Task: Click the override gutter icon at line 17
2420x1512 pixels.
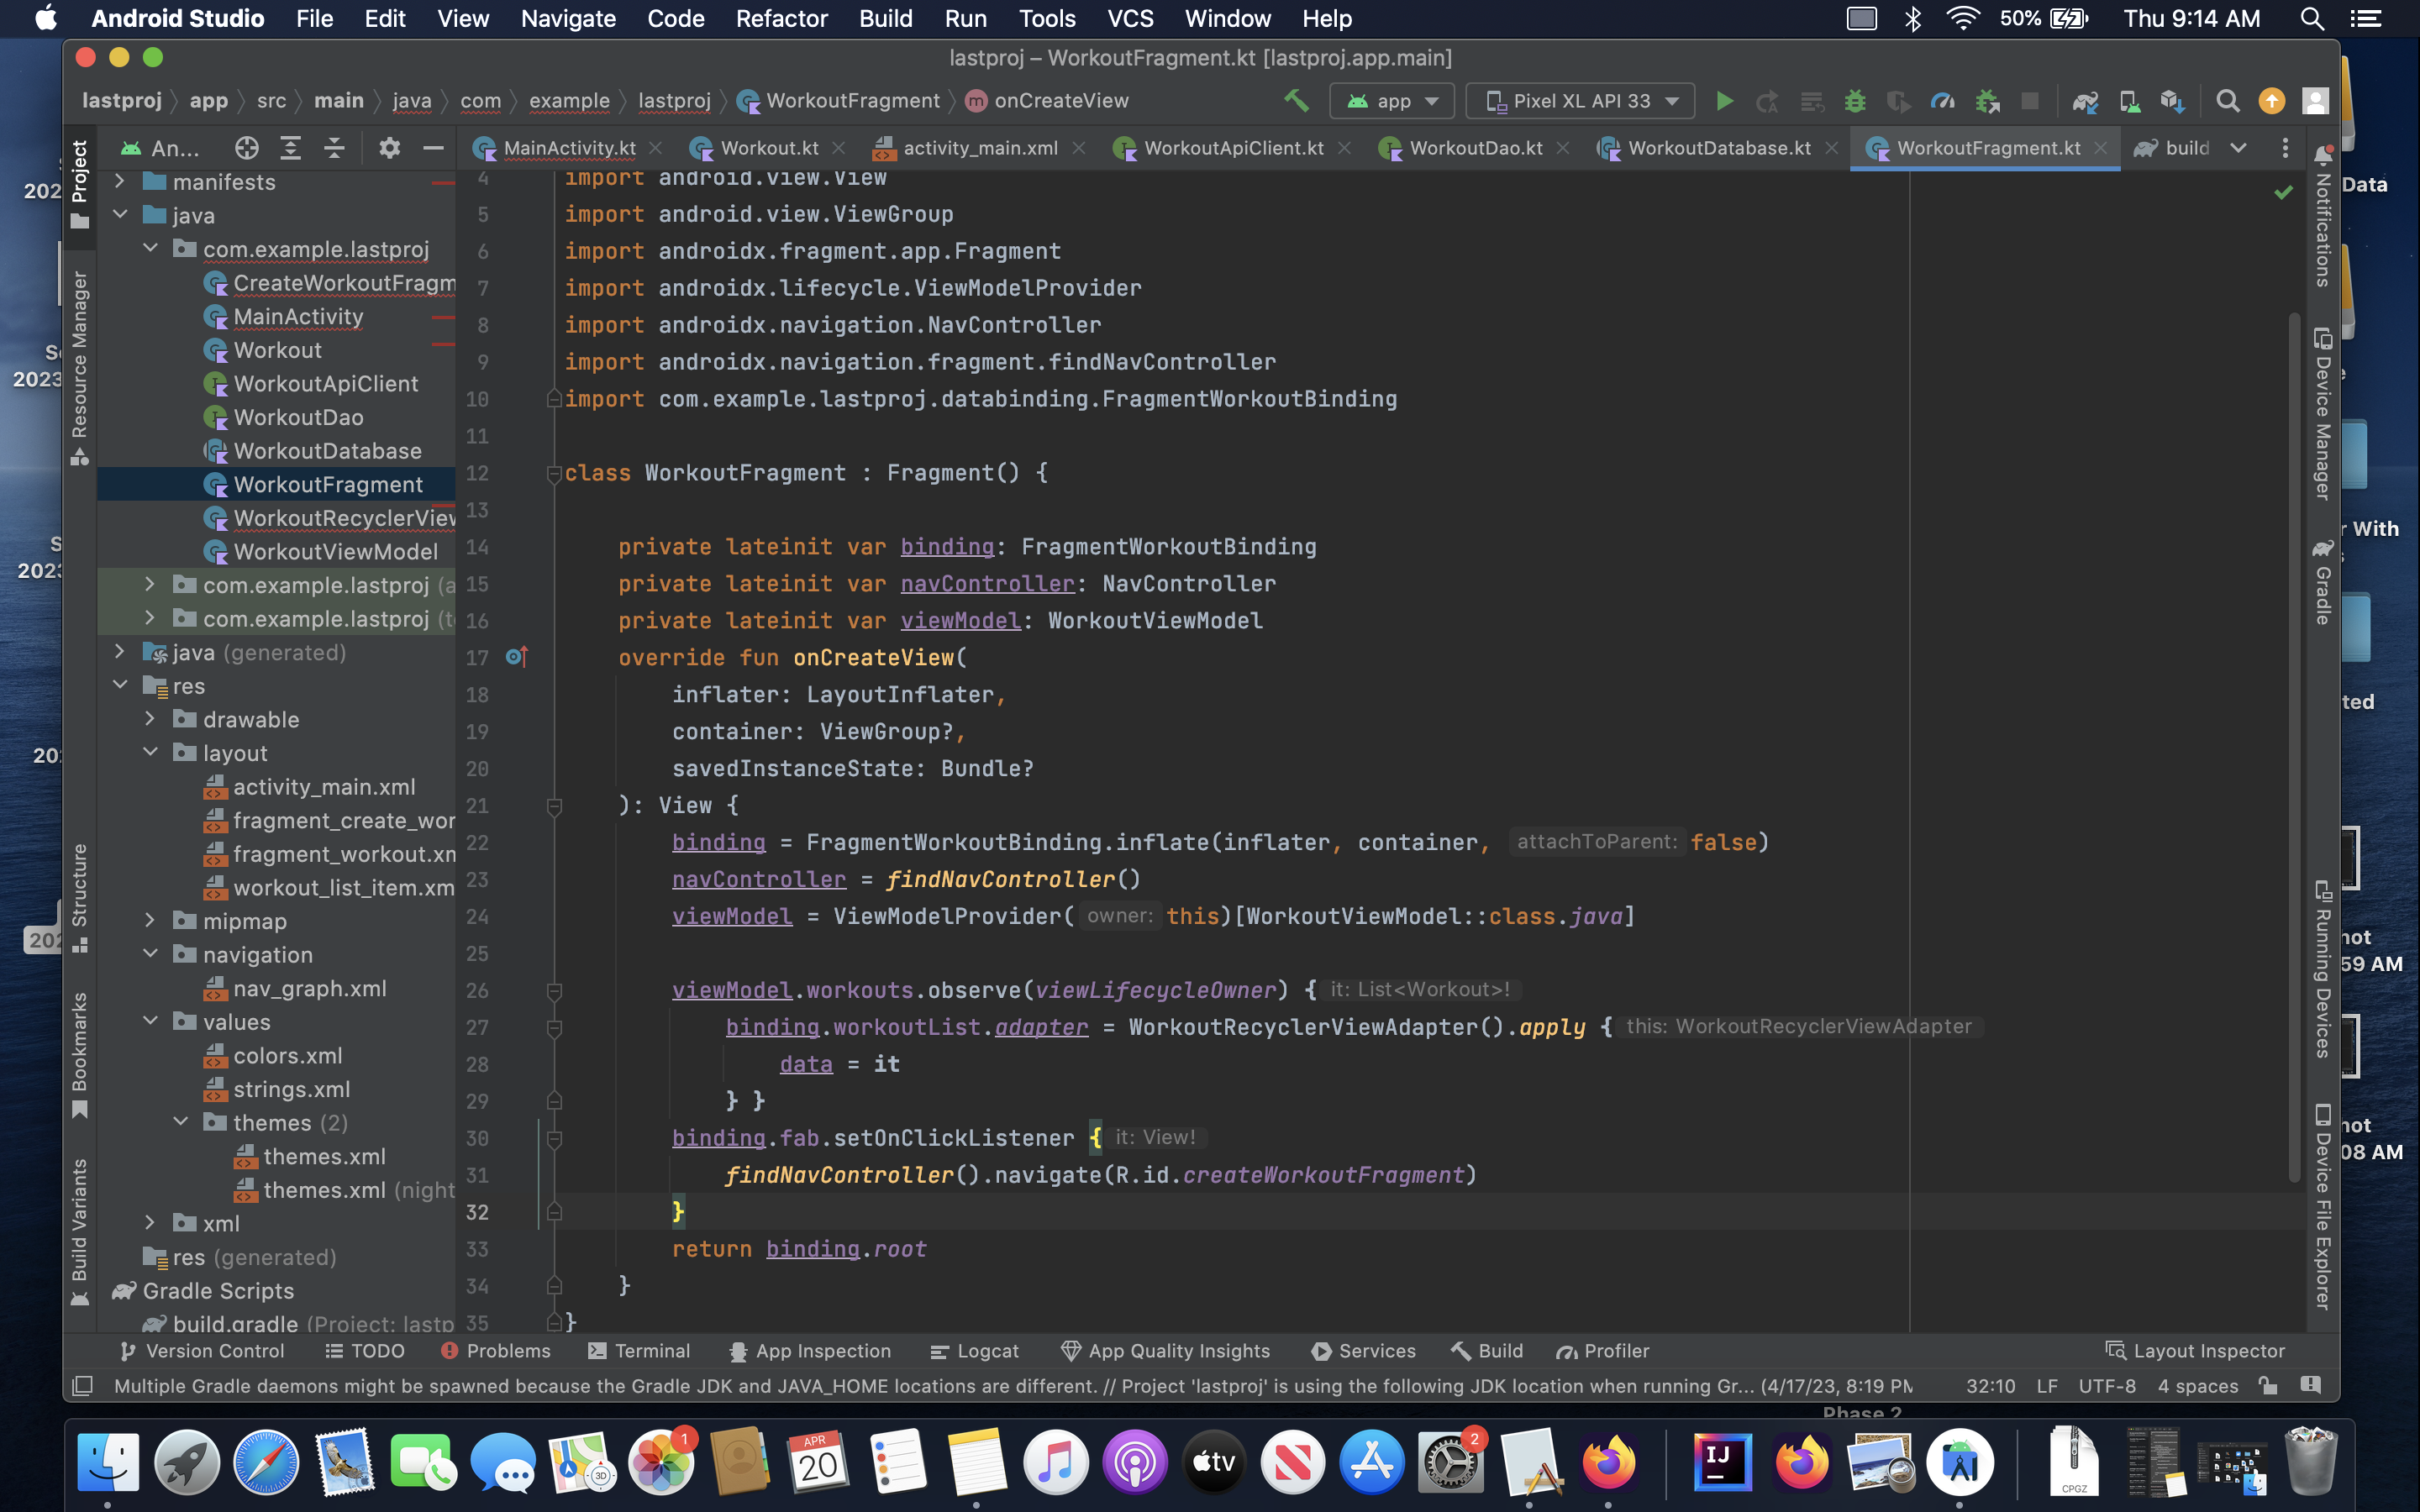Action: tap(516, 657)
